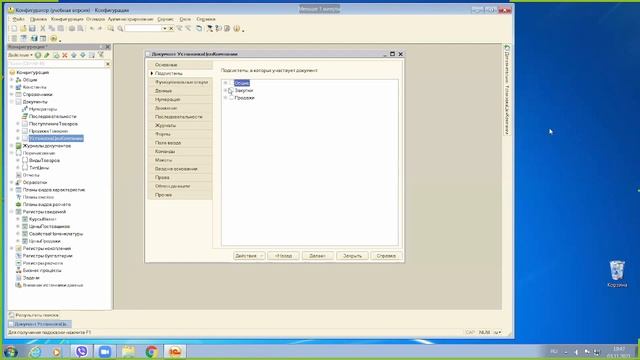The height and width of the screenshot is (360, 640).
Task: Click the Open file toolbar icon
Action: [23, 29]
